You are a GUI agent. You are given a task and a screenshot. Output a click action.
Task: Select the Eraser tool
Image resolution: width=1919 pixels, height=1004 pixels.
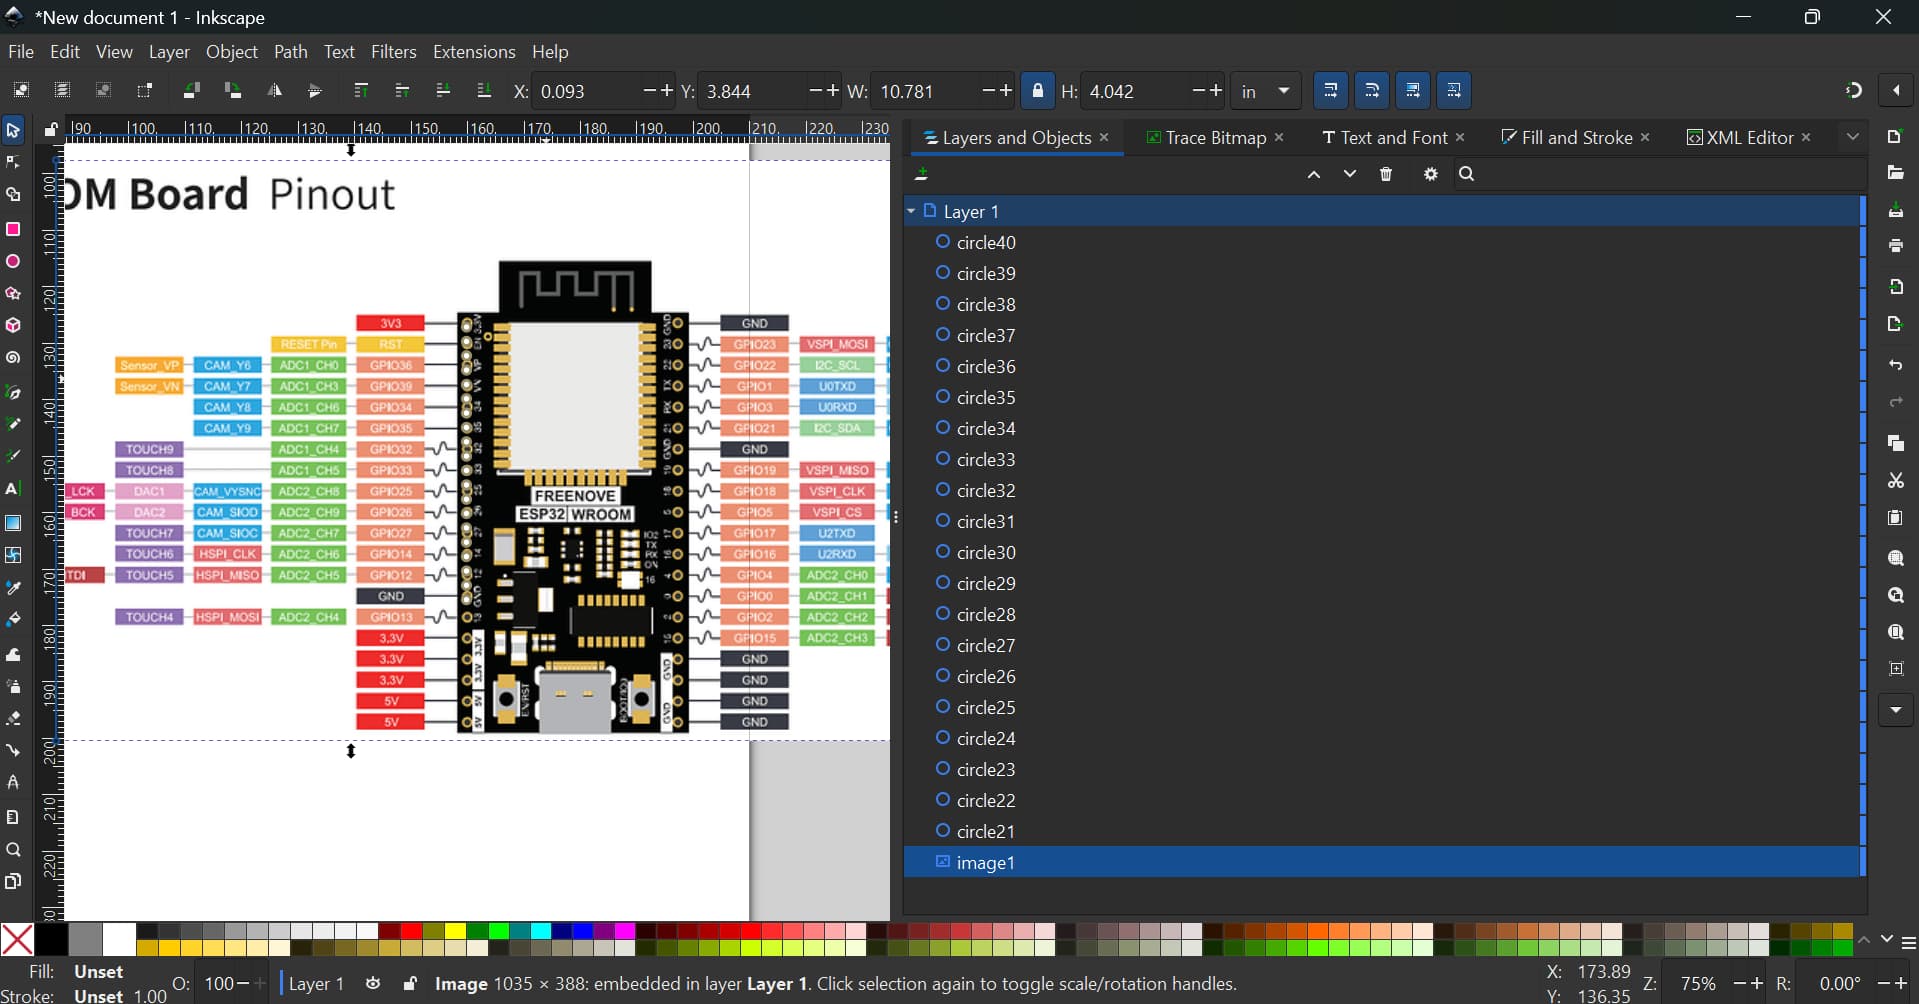(x=13, y=719)
